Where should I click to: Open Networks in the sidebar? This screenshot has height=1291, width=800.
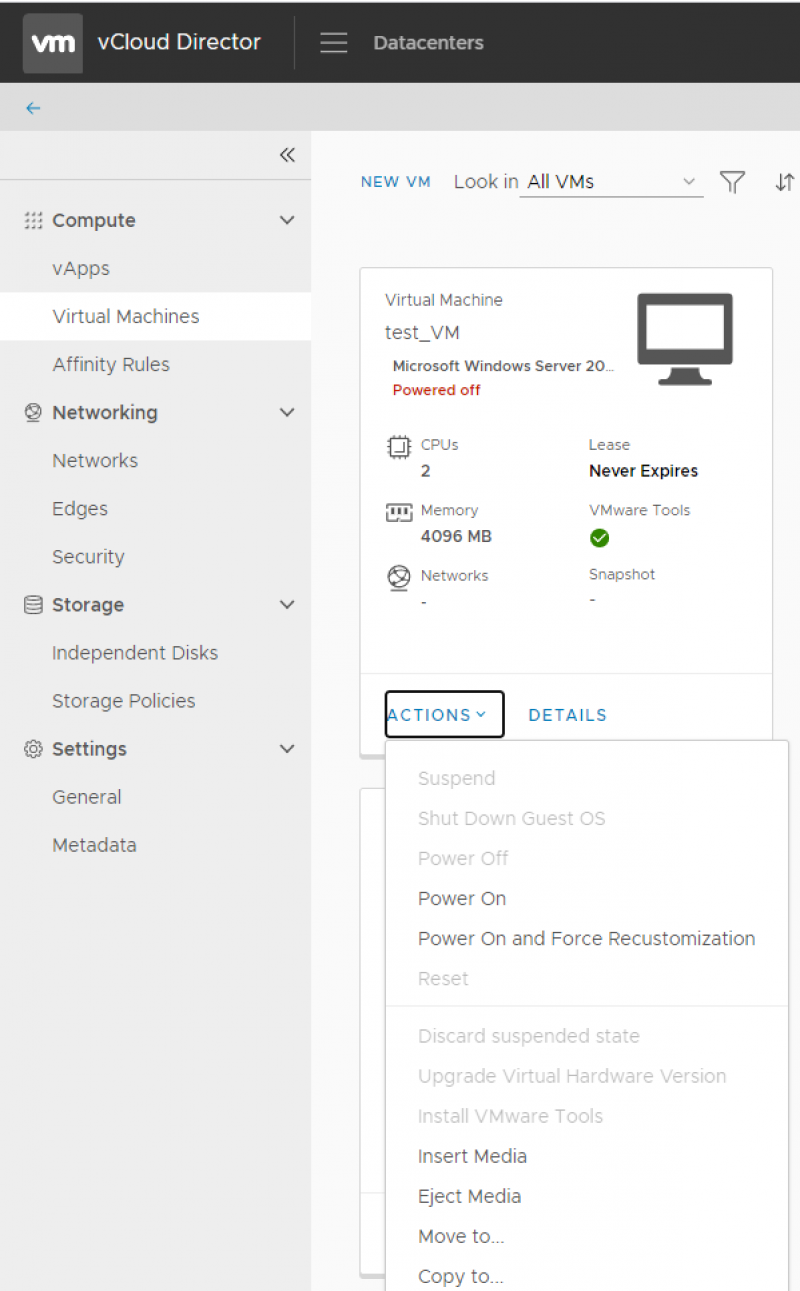[95, 460]
